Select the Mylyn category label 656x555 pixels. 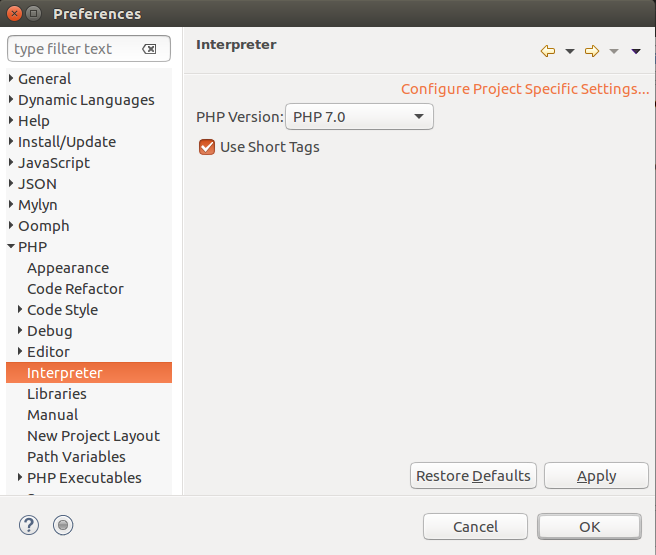pos(38,205)
